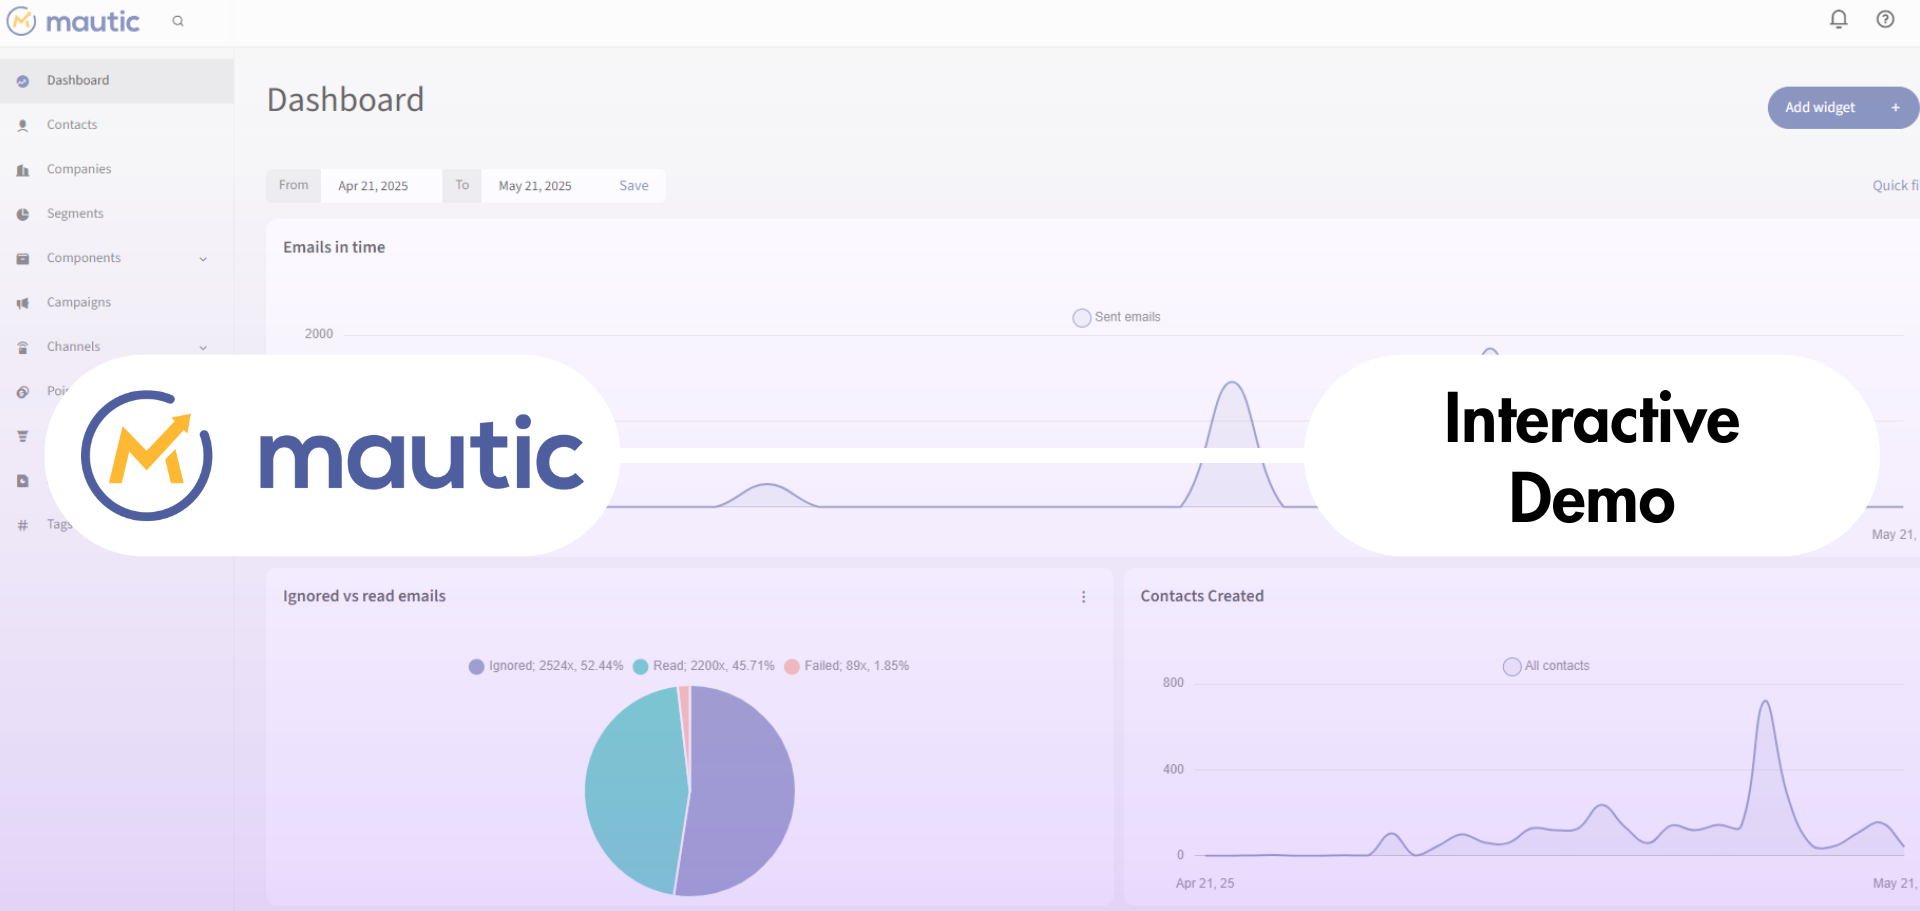
Task: Click the 400 axis label in Contacts Created
Action: point(1173,770)
